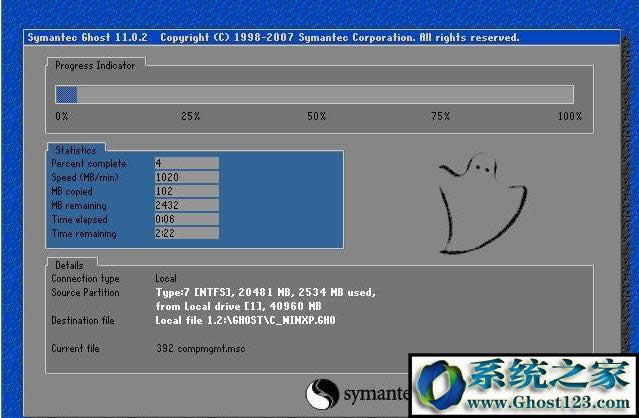Click the 50% marker under progress bar
The image size is (639, 418).
click(x=316, y=117)
